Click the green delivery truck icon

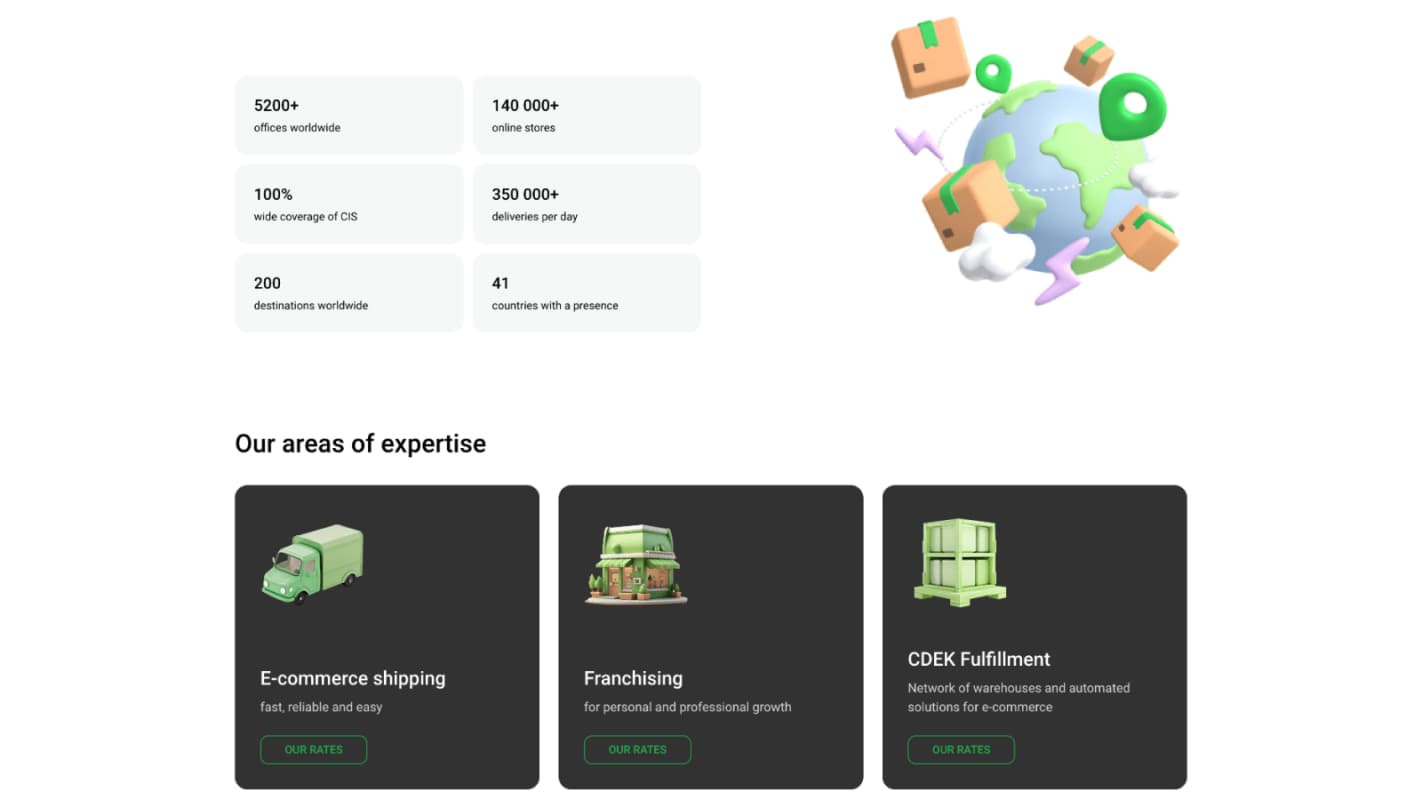pyautogui.click(x=312, y=564)
